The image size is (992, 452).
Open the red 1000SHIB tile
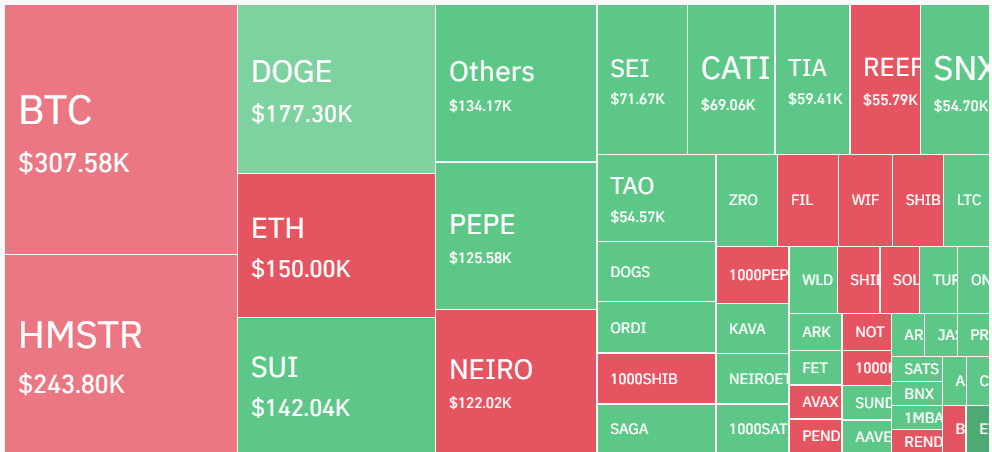coord(656,379)
